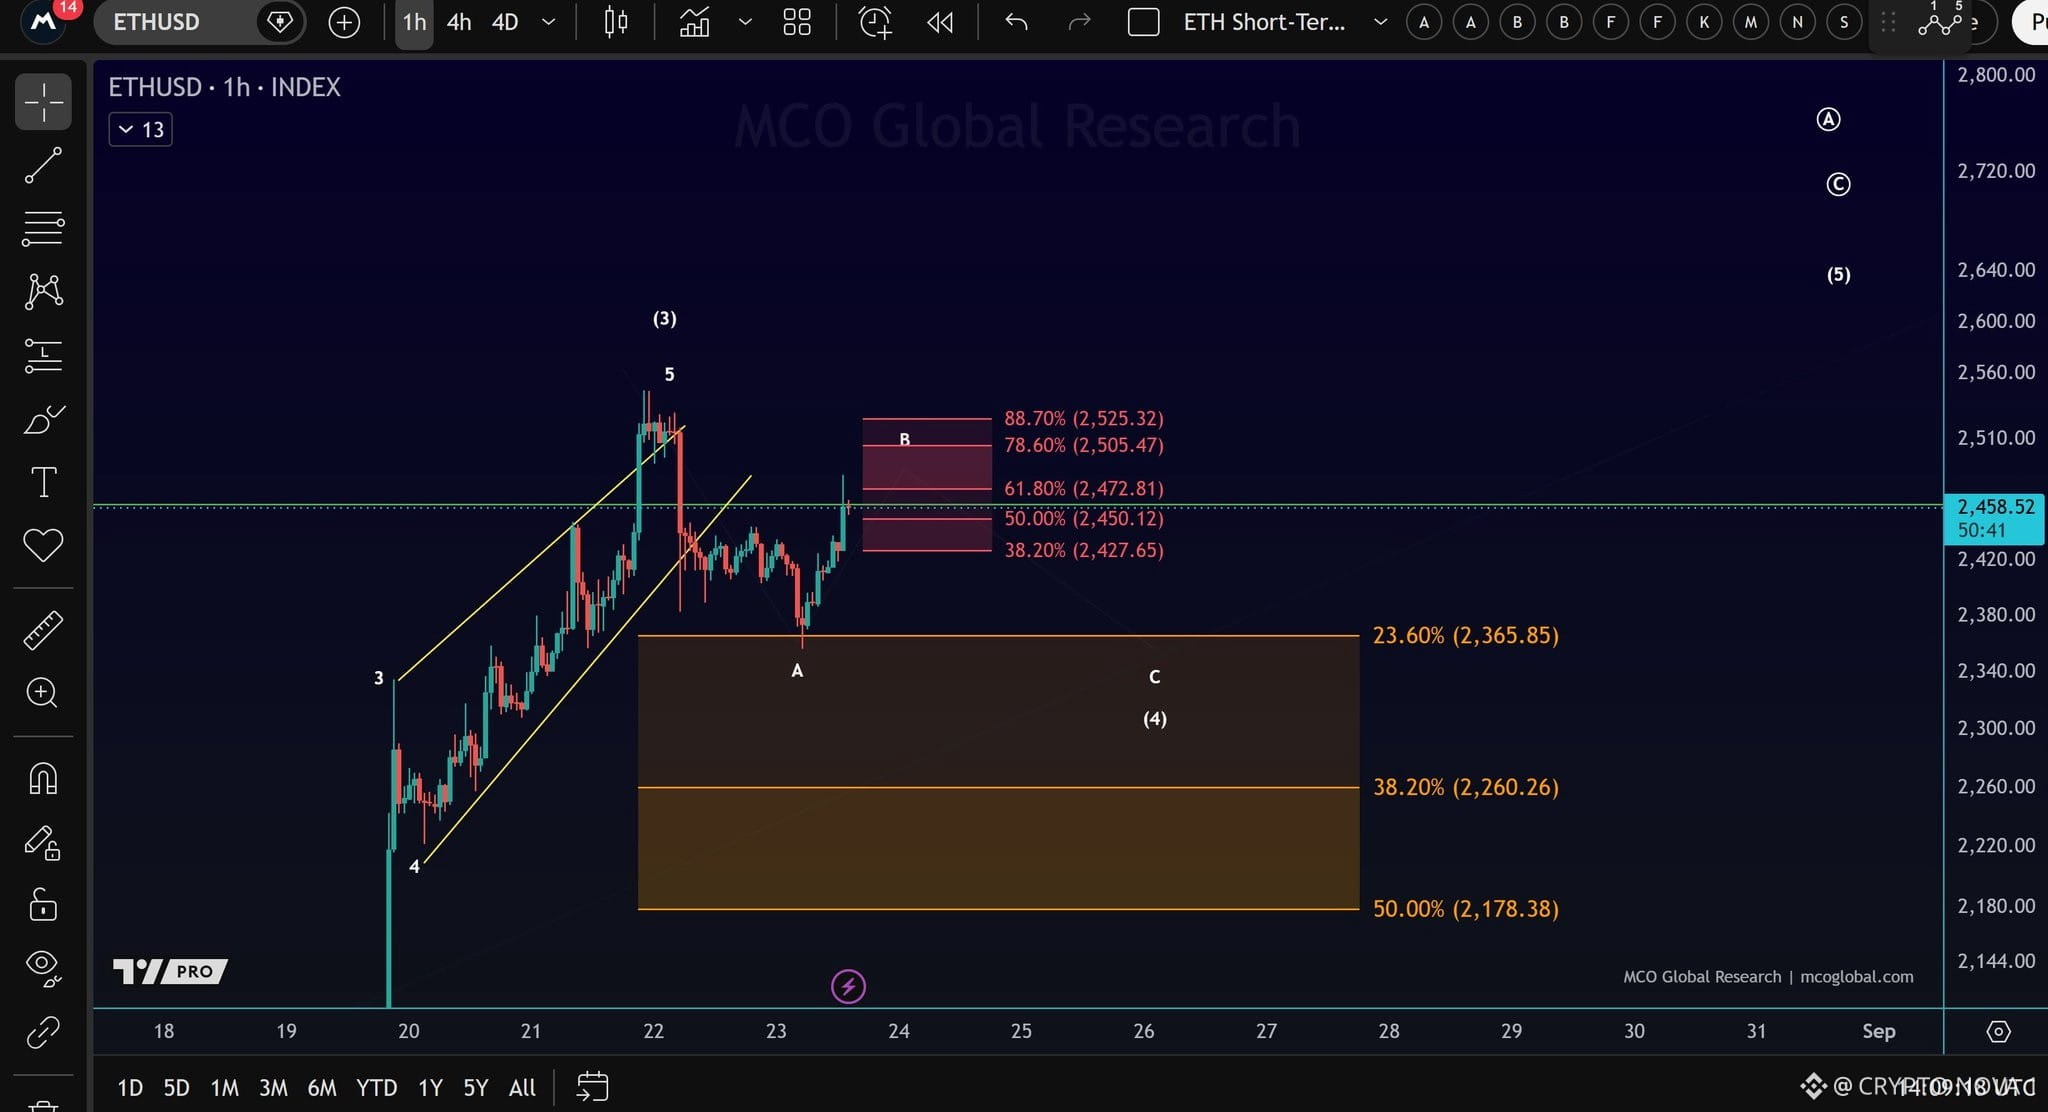Viewport: 2048px width, 1112px height.
Task: Set date range to 6M
Action: tap(322, 1088)
